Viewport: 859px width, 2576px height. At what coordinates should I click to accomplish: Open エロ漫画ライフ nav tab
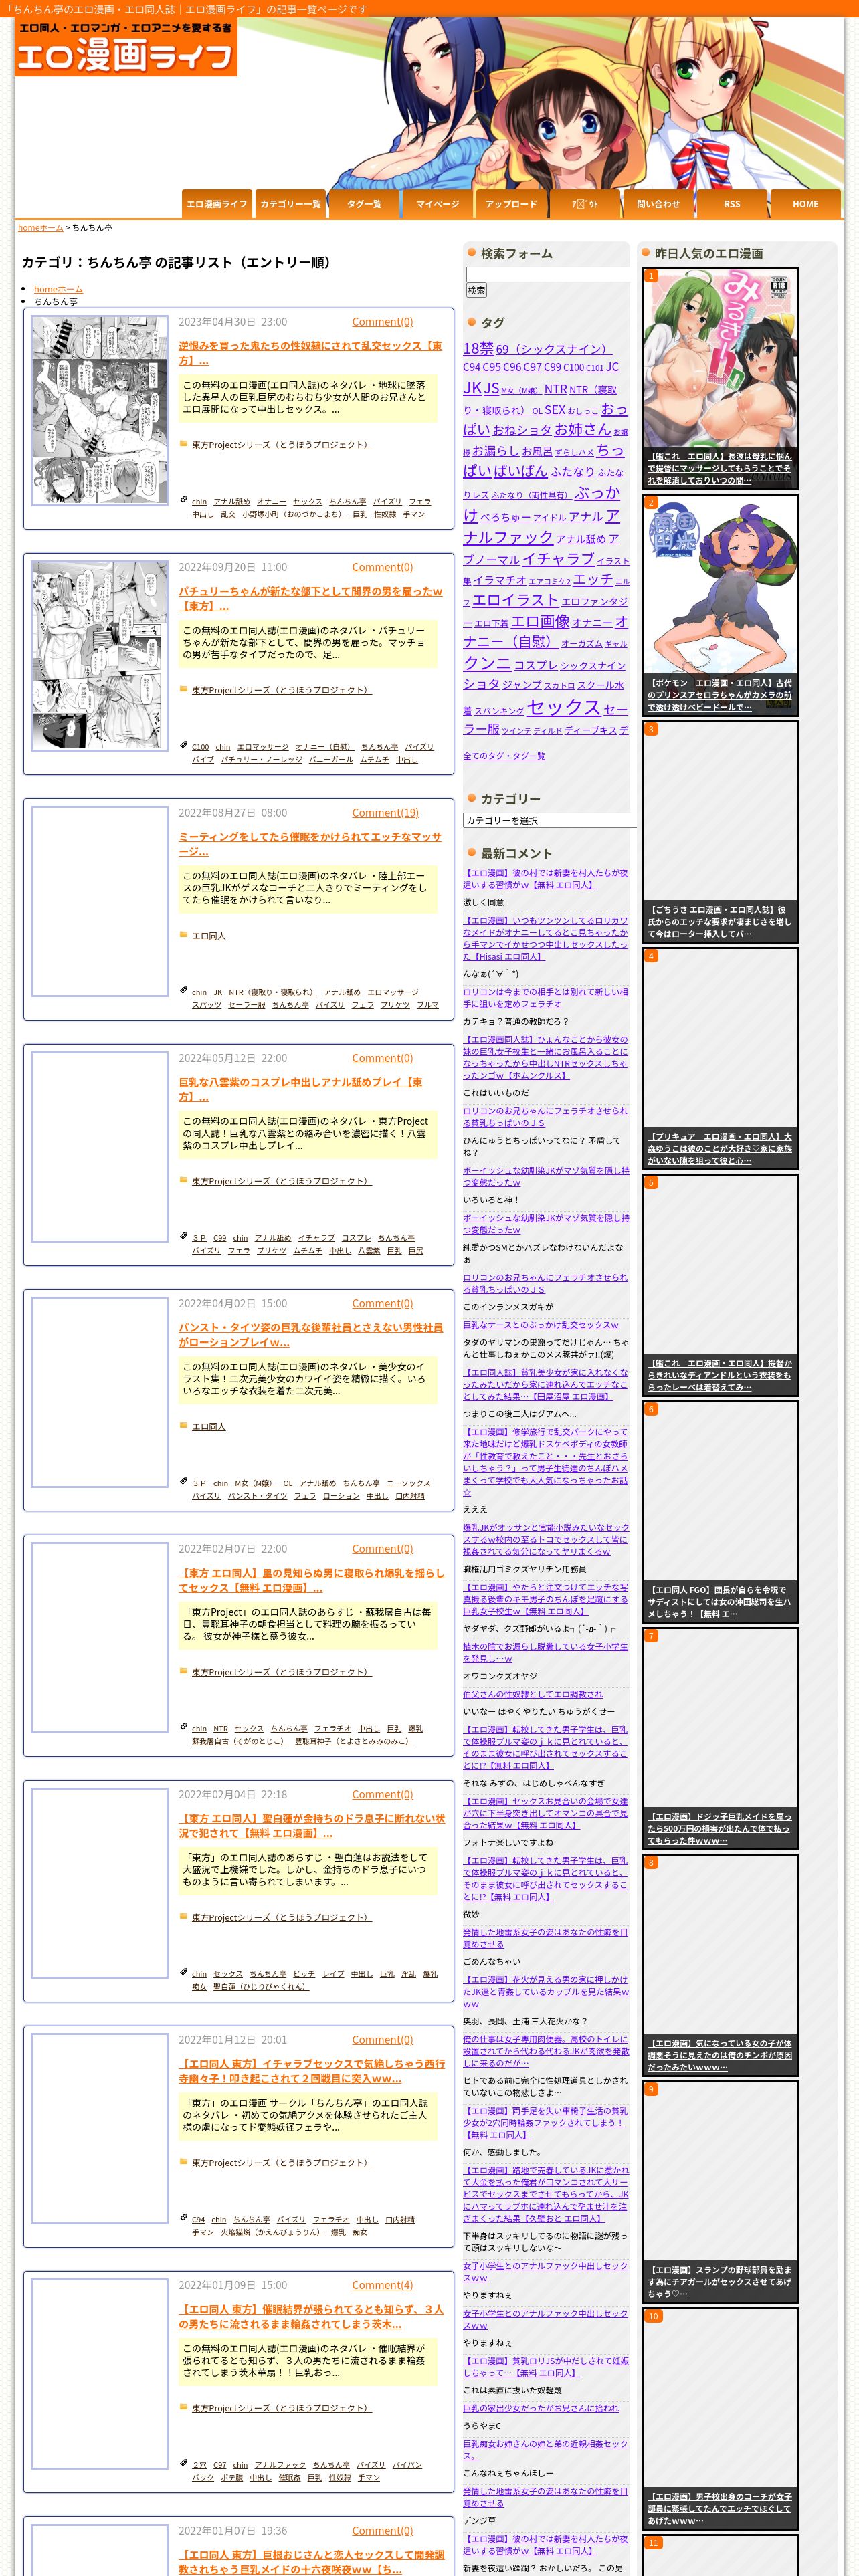[x=216, y=204]
